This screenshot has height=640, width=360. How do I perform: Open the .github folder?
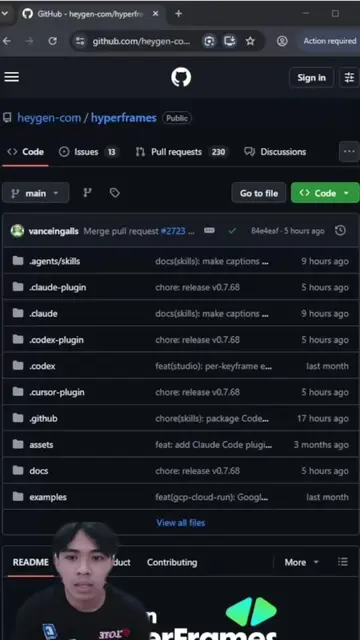tap(43, 418)
